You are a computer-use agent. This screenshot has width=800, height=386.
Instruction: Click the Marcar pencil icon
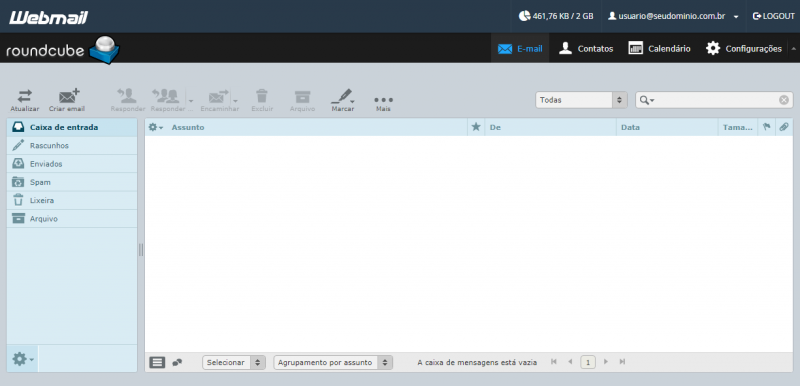point(342,96)
